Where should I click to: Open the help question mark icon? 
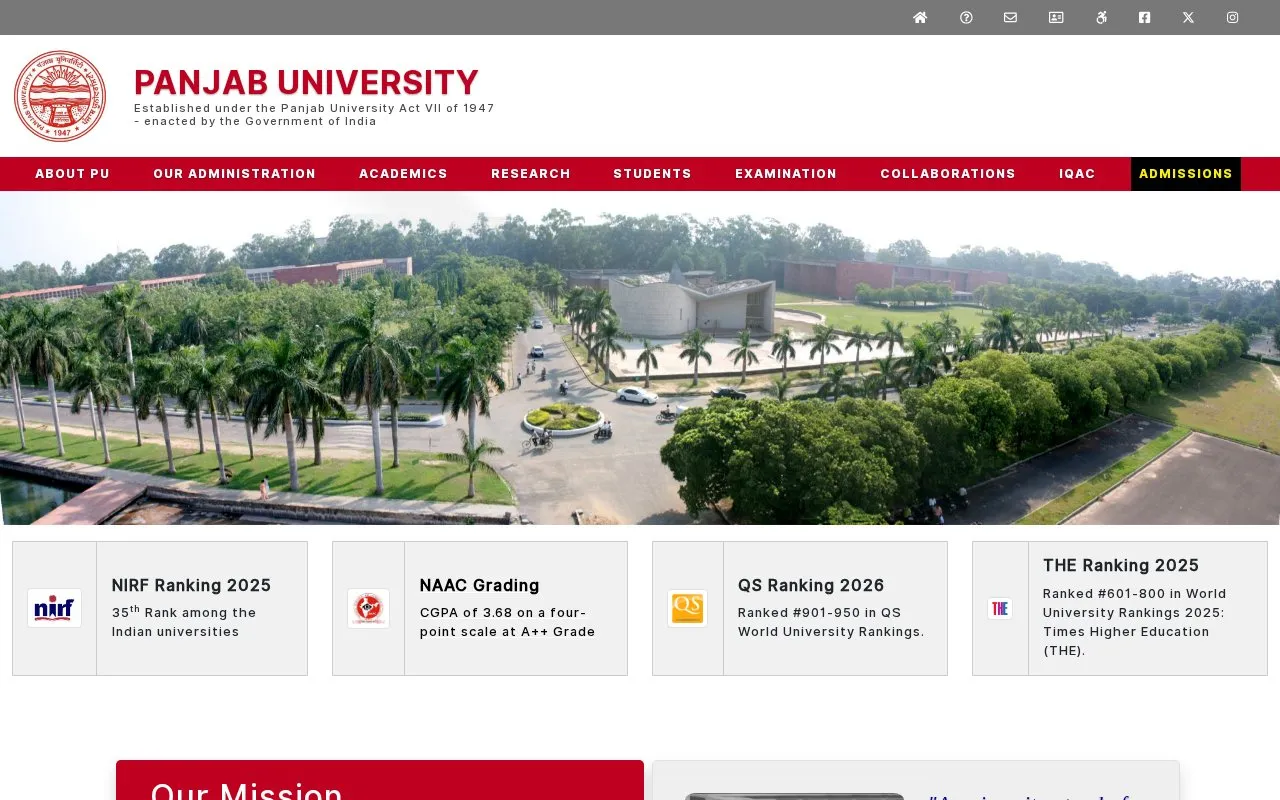[966, 17]
